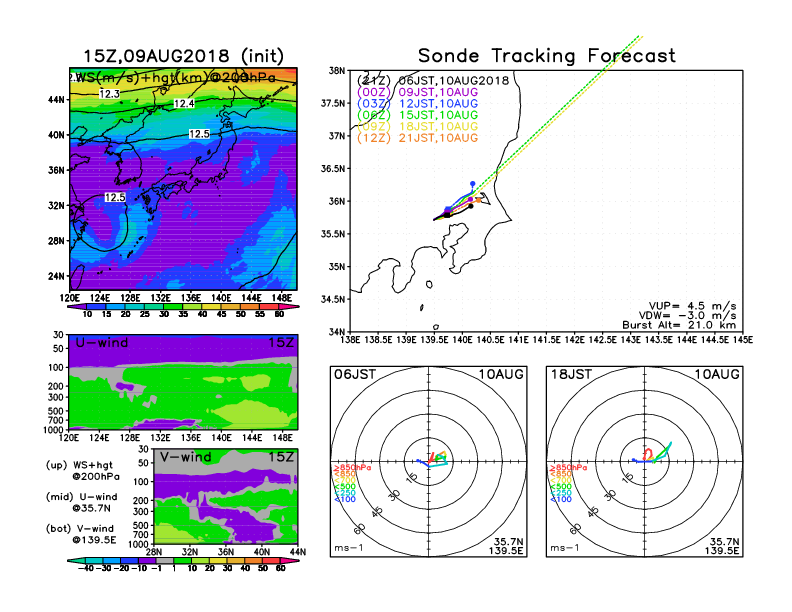This screenshot has height=612, width=792.
Task: Click the "12.5" contour label near 40N
Action: (x=200, y=134)
